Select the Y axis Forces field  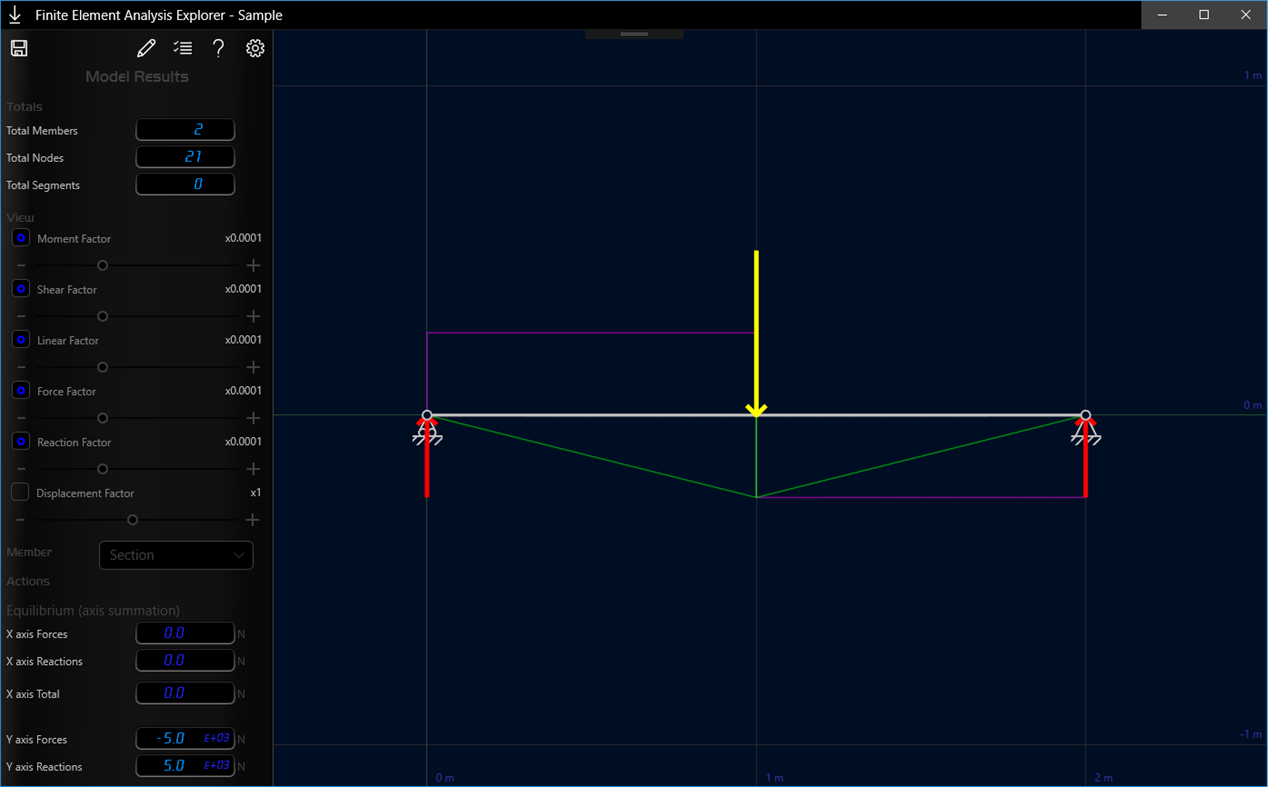tap(185, 738)
